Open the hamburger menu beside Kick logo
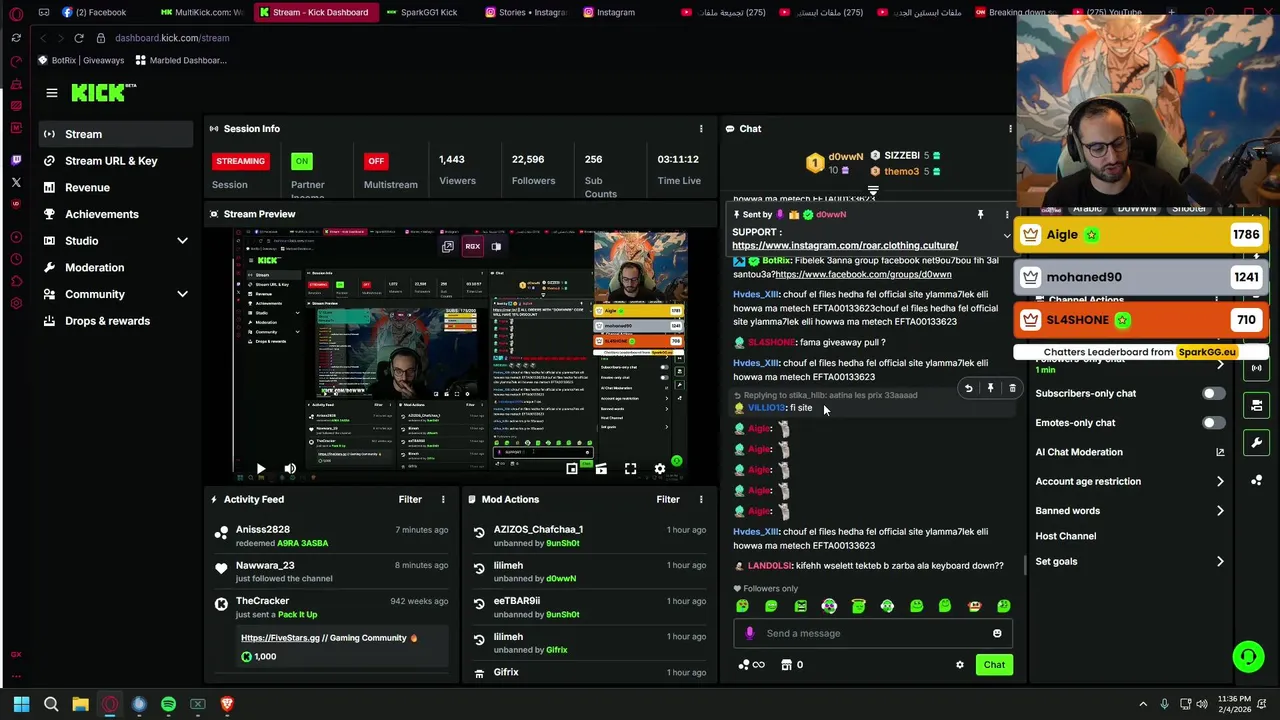Image resolution: width=1280 pixels, height=720 pixels. (x=52, y=93)
